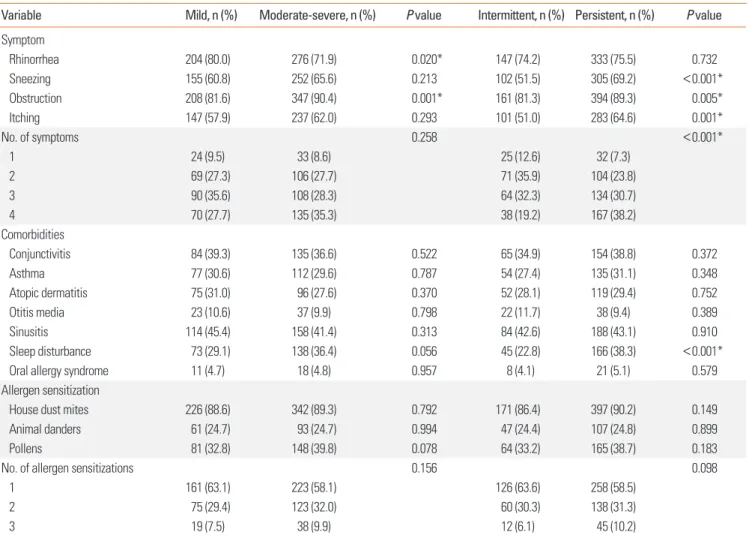Screen dimensions: 749x538
Task: Select the 'Otitis media' row label
Action: coord(37,312)
